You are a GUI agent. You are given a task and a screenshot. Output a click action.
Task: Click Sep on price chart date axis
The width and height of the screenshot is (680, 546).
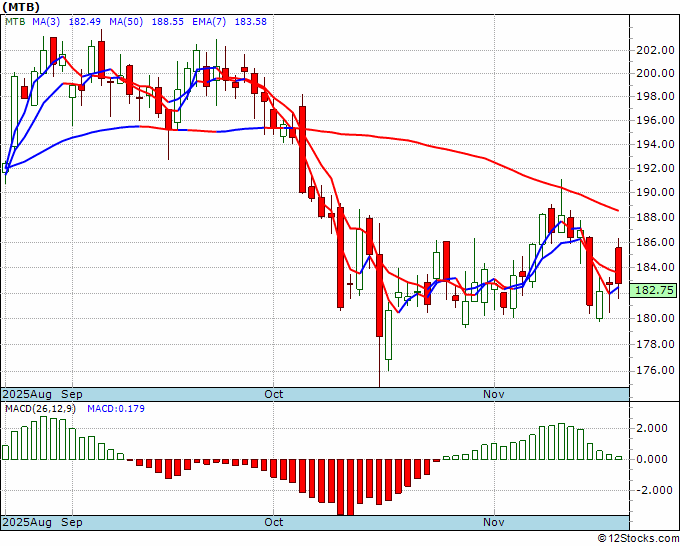tap(72, 394)
